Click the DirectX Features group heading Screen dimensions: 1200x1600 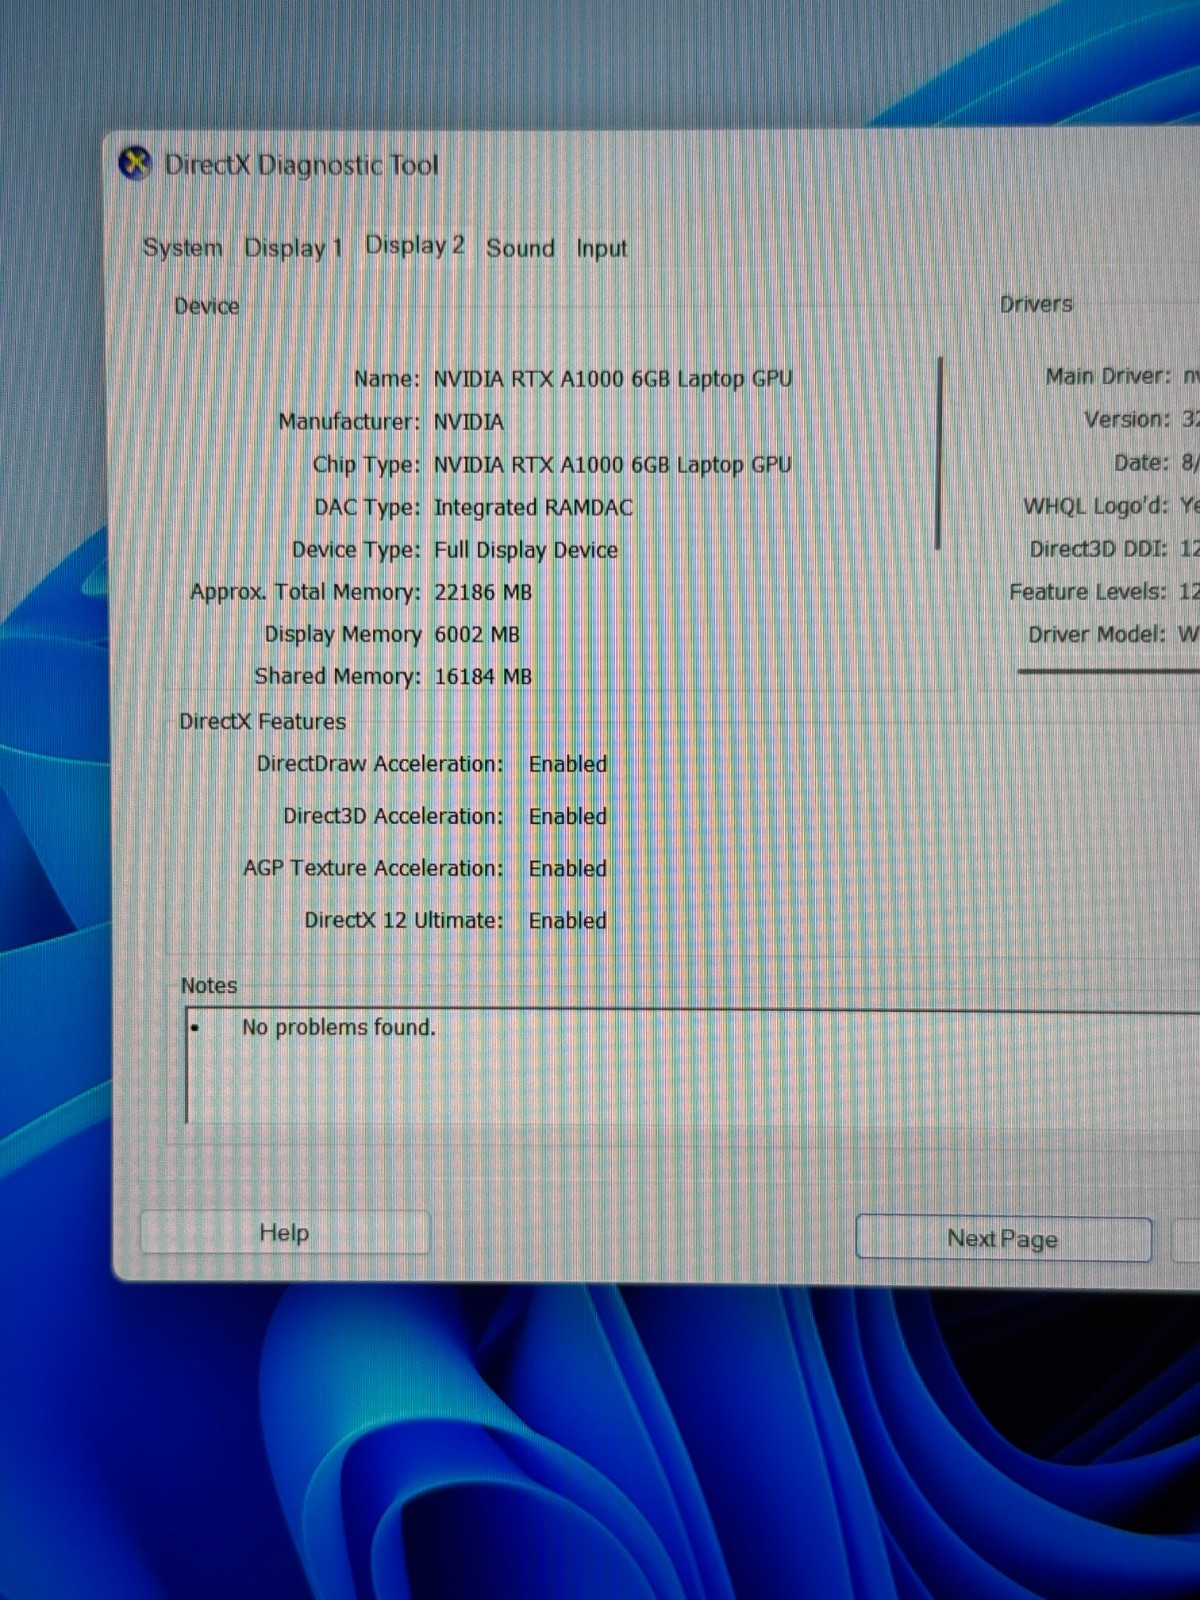[262, 721]
